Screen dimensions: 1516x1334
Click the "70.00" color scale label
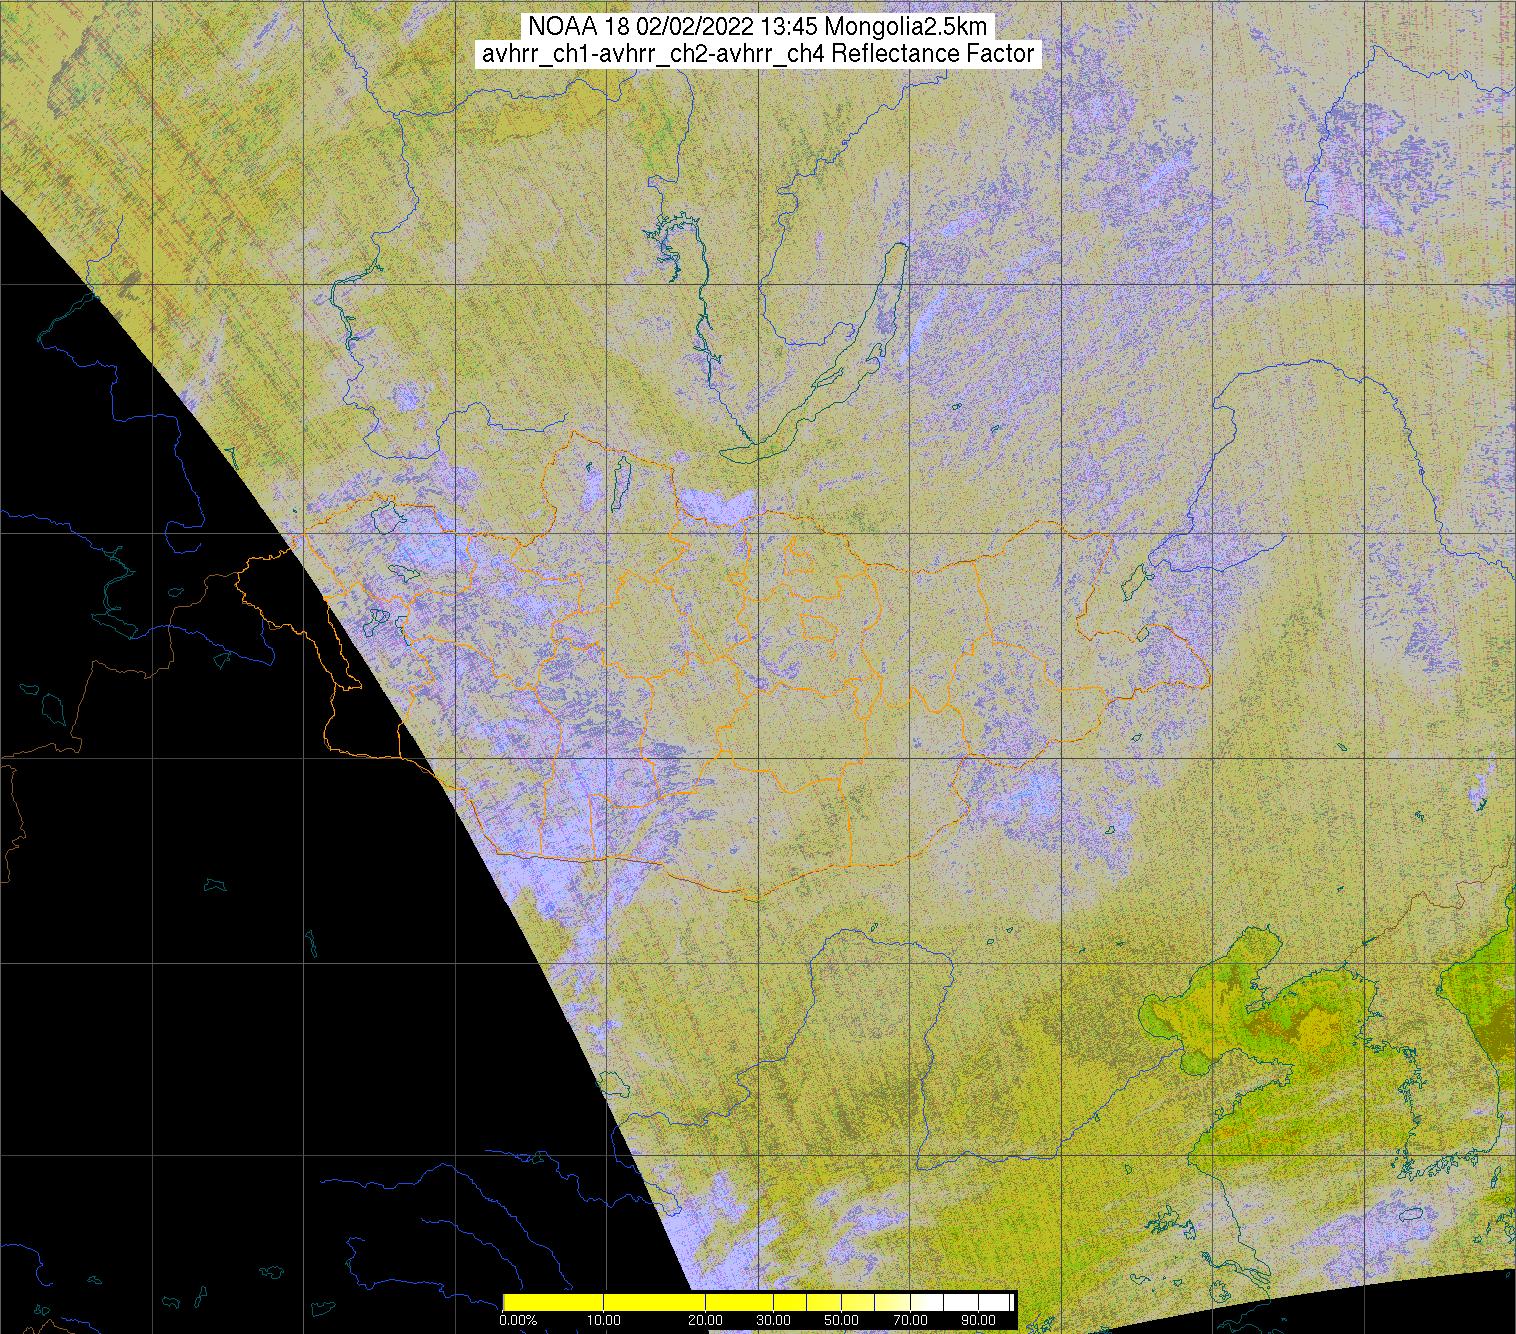coord(912,1321)
